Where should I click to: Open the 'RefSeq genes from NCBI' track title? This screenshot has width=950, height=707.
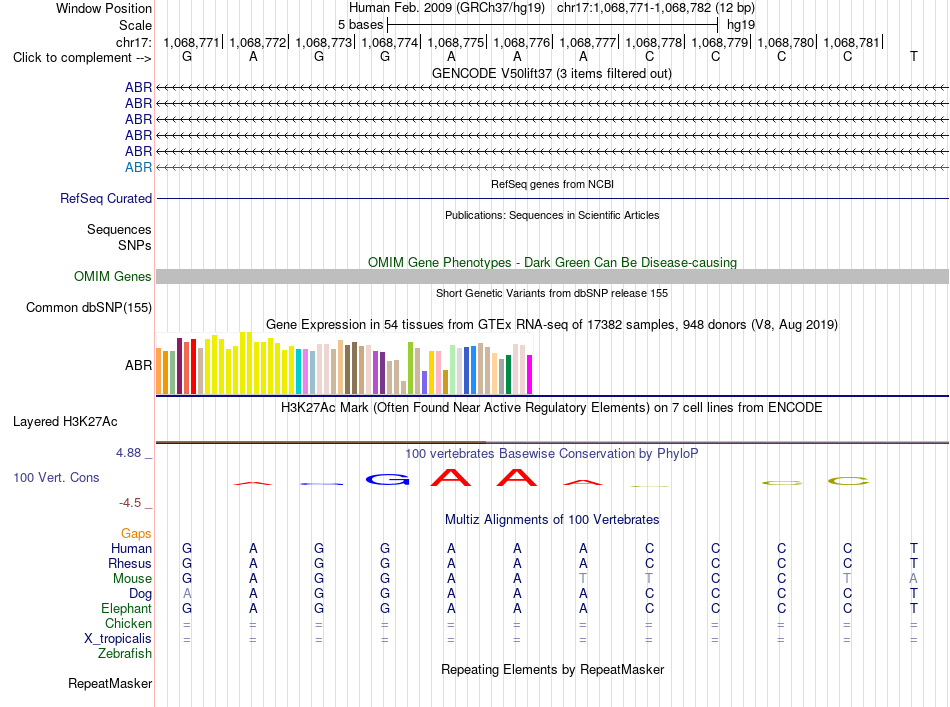pyautogui.click(x=552, y=184)
